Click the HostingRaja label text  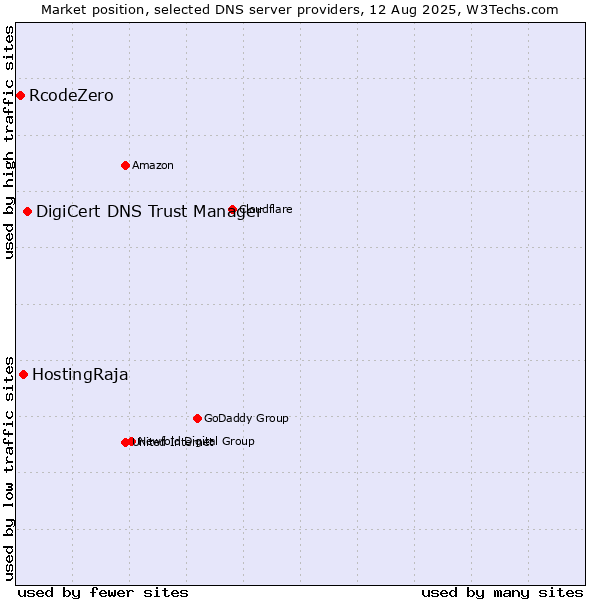coord(80,375)
